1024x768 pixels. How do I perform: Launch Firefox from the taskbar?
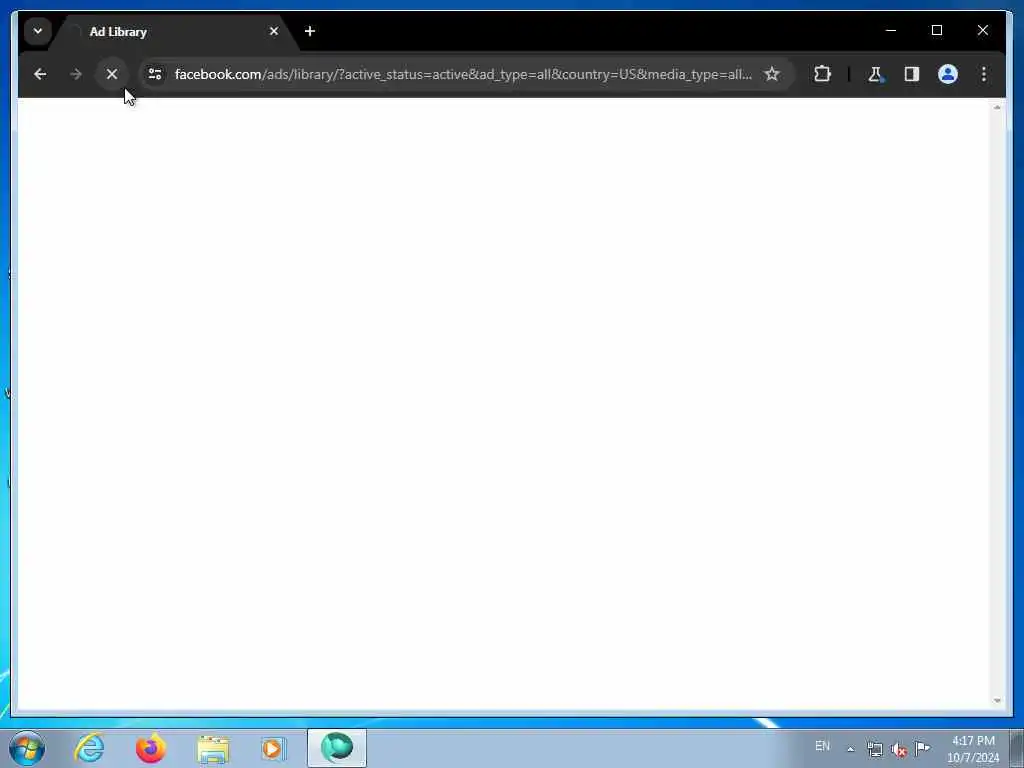[x=150, y=748]
